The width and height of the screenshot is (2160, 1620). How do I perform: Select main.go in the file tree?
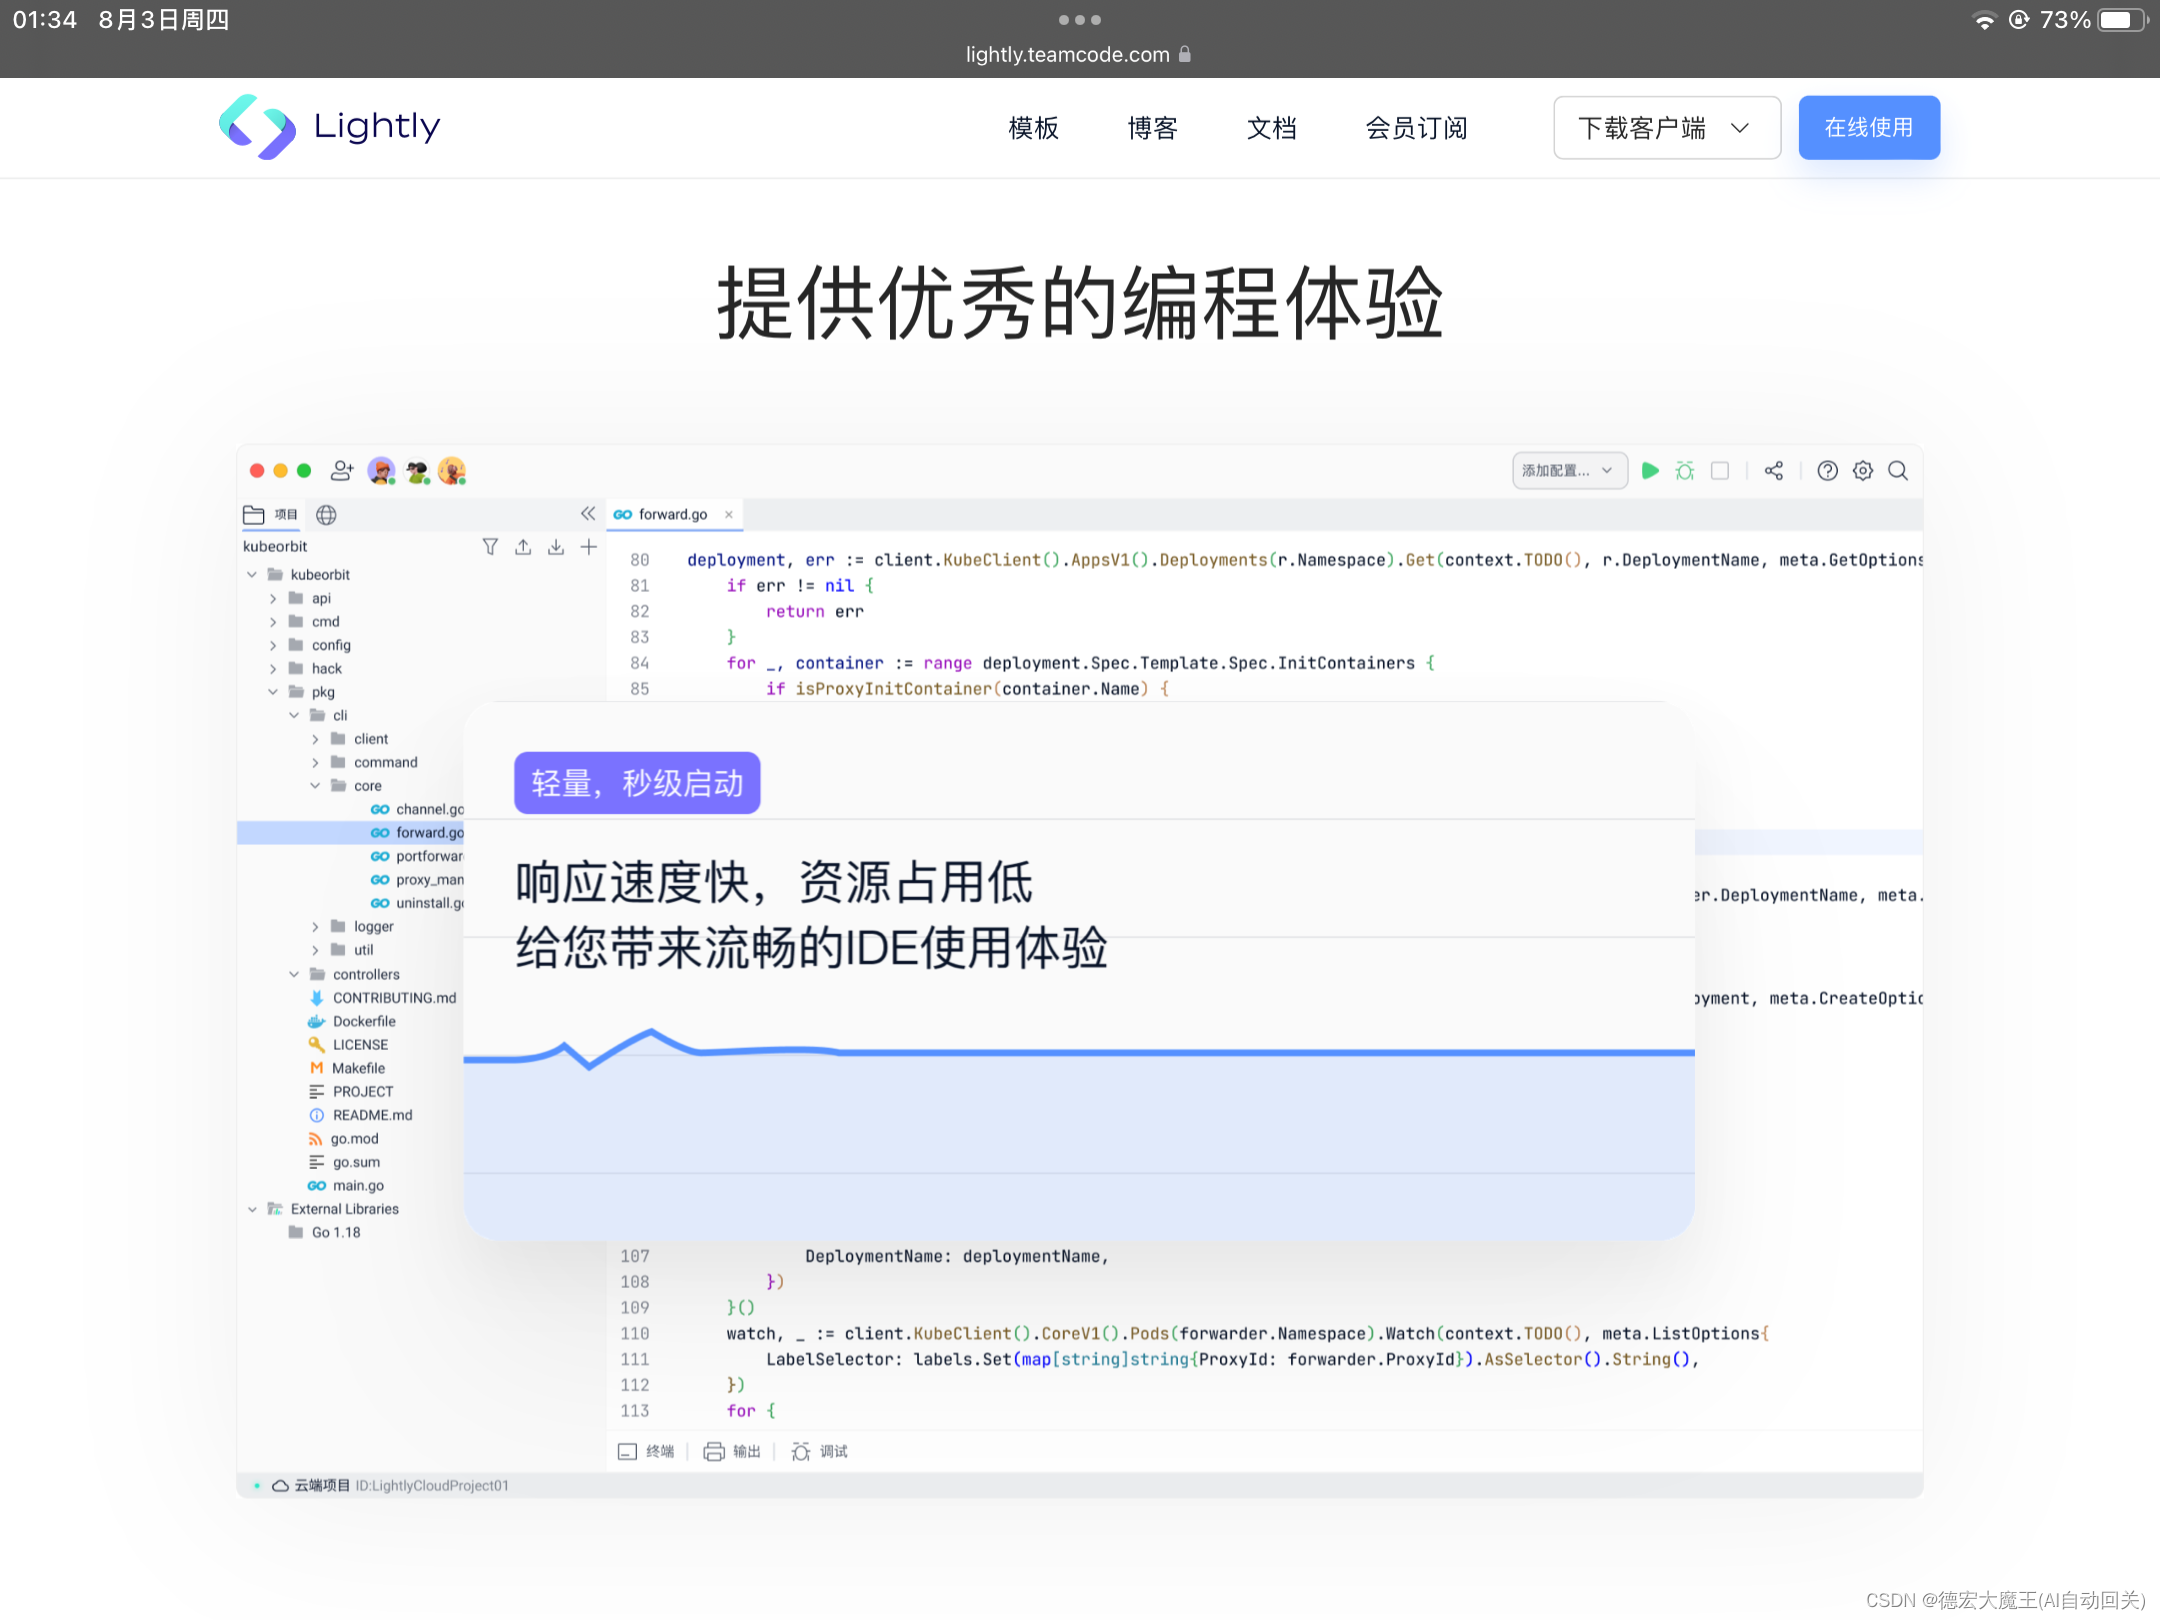coord(358,1185)
